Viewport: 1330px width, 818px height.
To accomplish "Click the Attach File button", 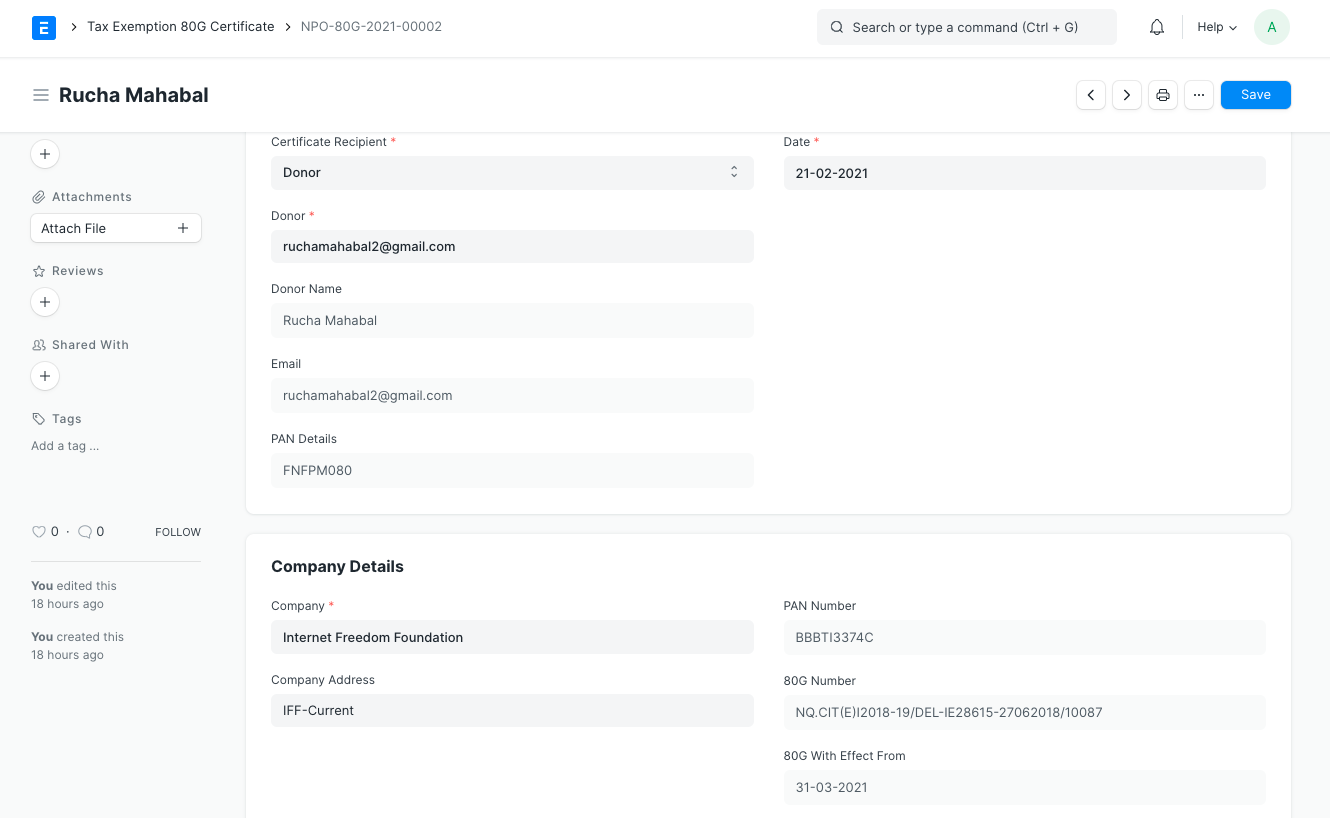I will 116,228.
